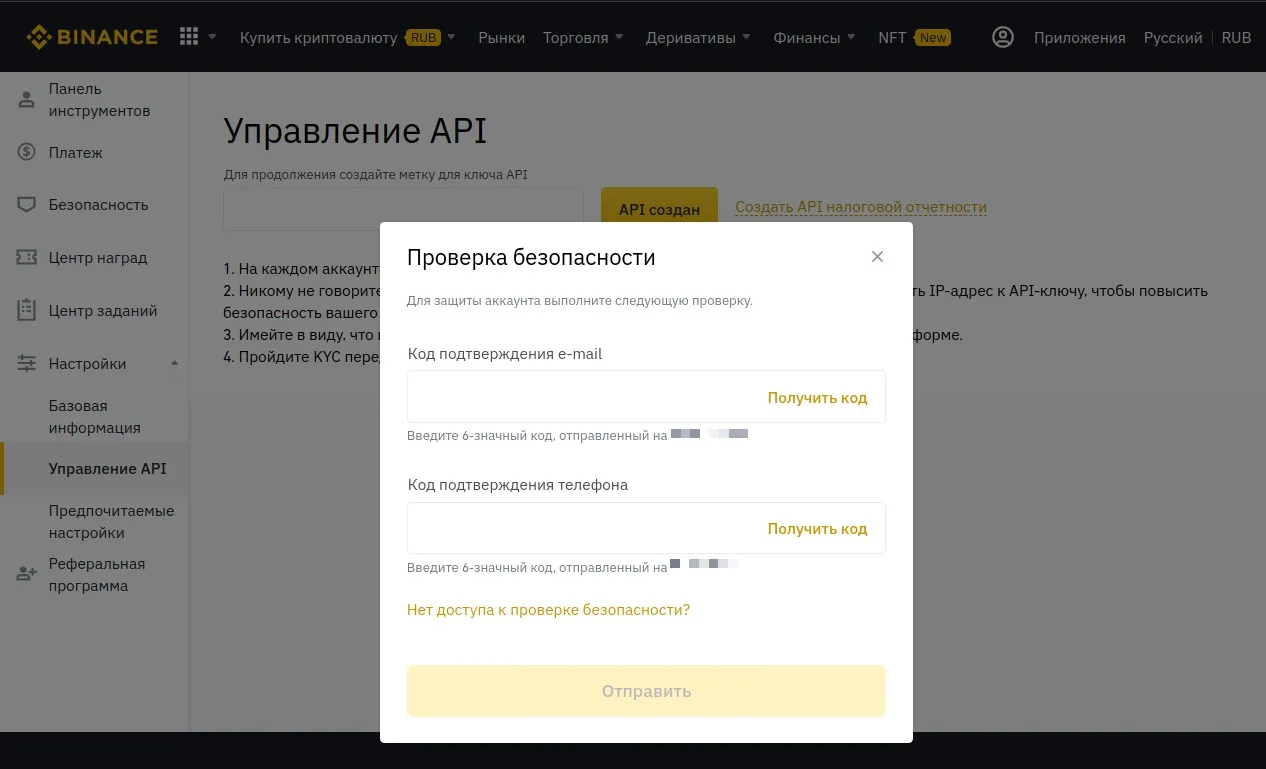Click the Настройки sliders icon

click(x=25, y=363)
